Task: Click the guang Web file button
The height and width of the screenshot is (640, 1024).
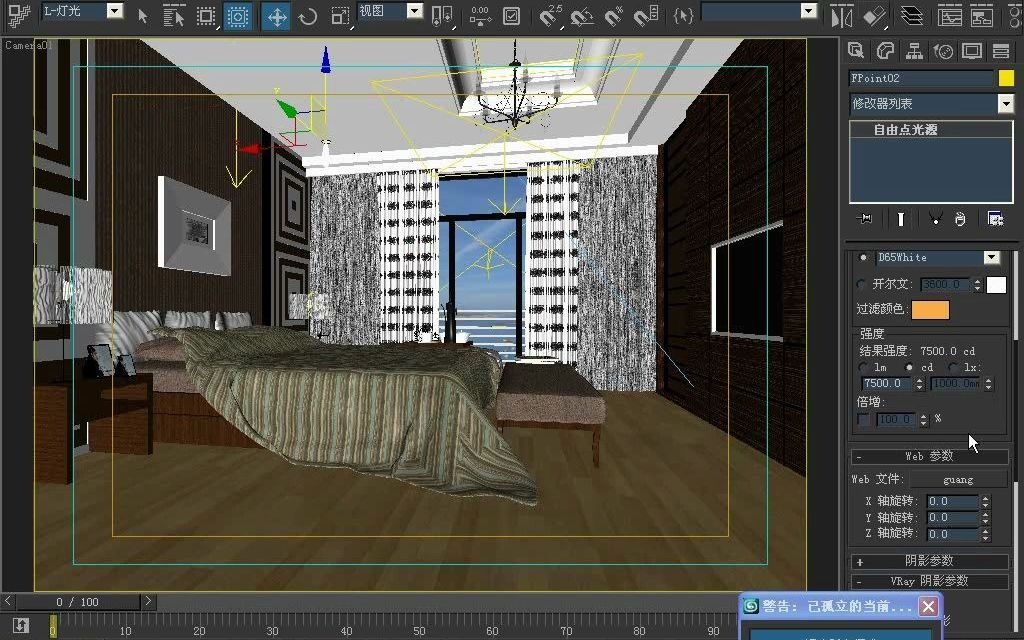Action: [960, 479]
